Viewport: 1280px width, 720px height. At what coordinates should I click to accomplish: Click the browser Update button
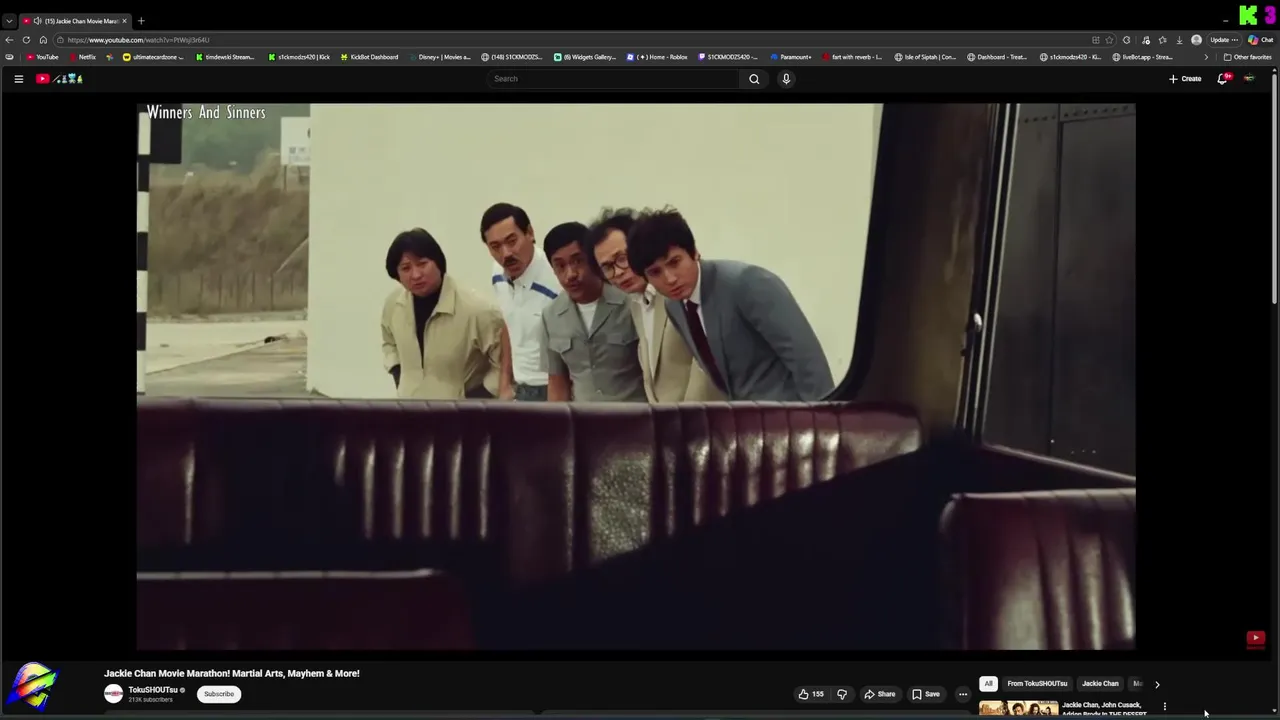click(x=1224, y=40)
